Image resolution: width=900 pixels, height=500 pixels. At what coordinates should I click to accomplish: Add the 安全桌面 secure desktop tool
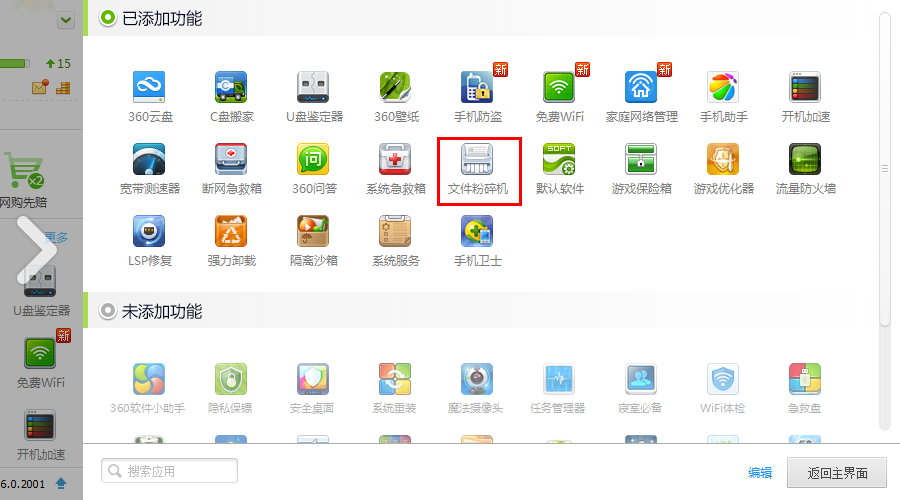tap(312, 389)
